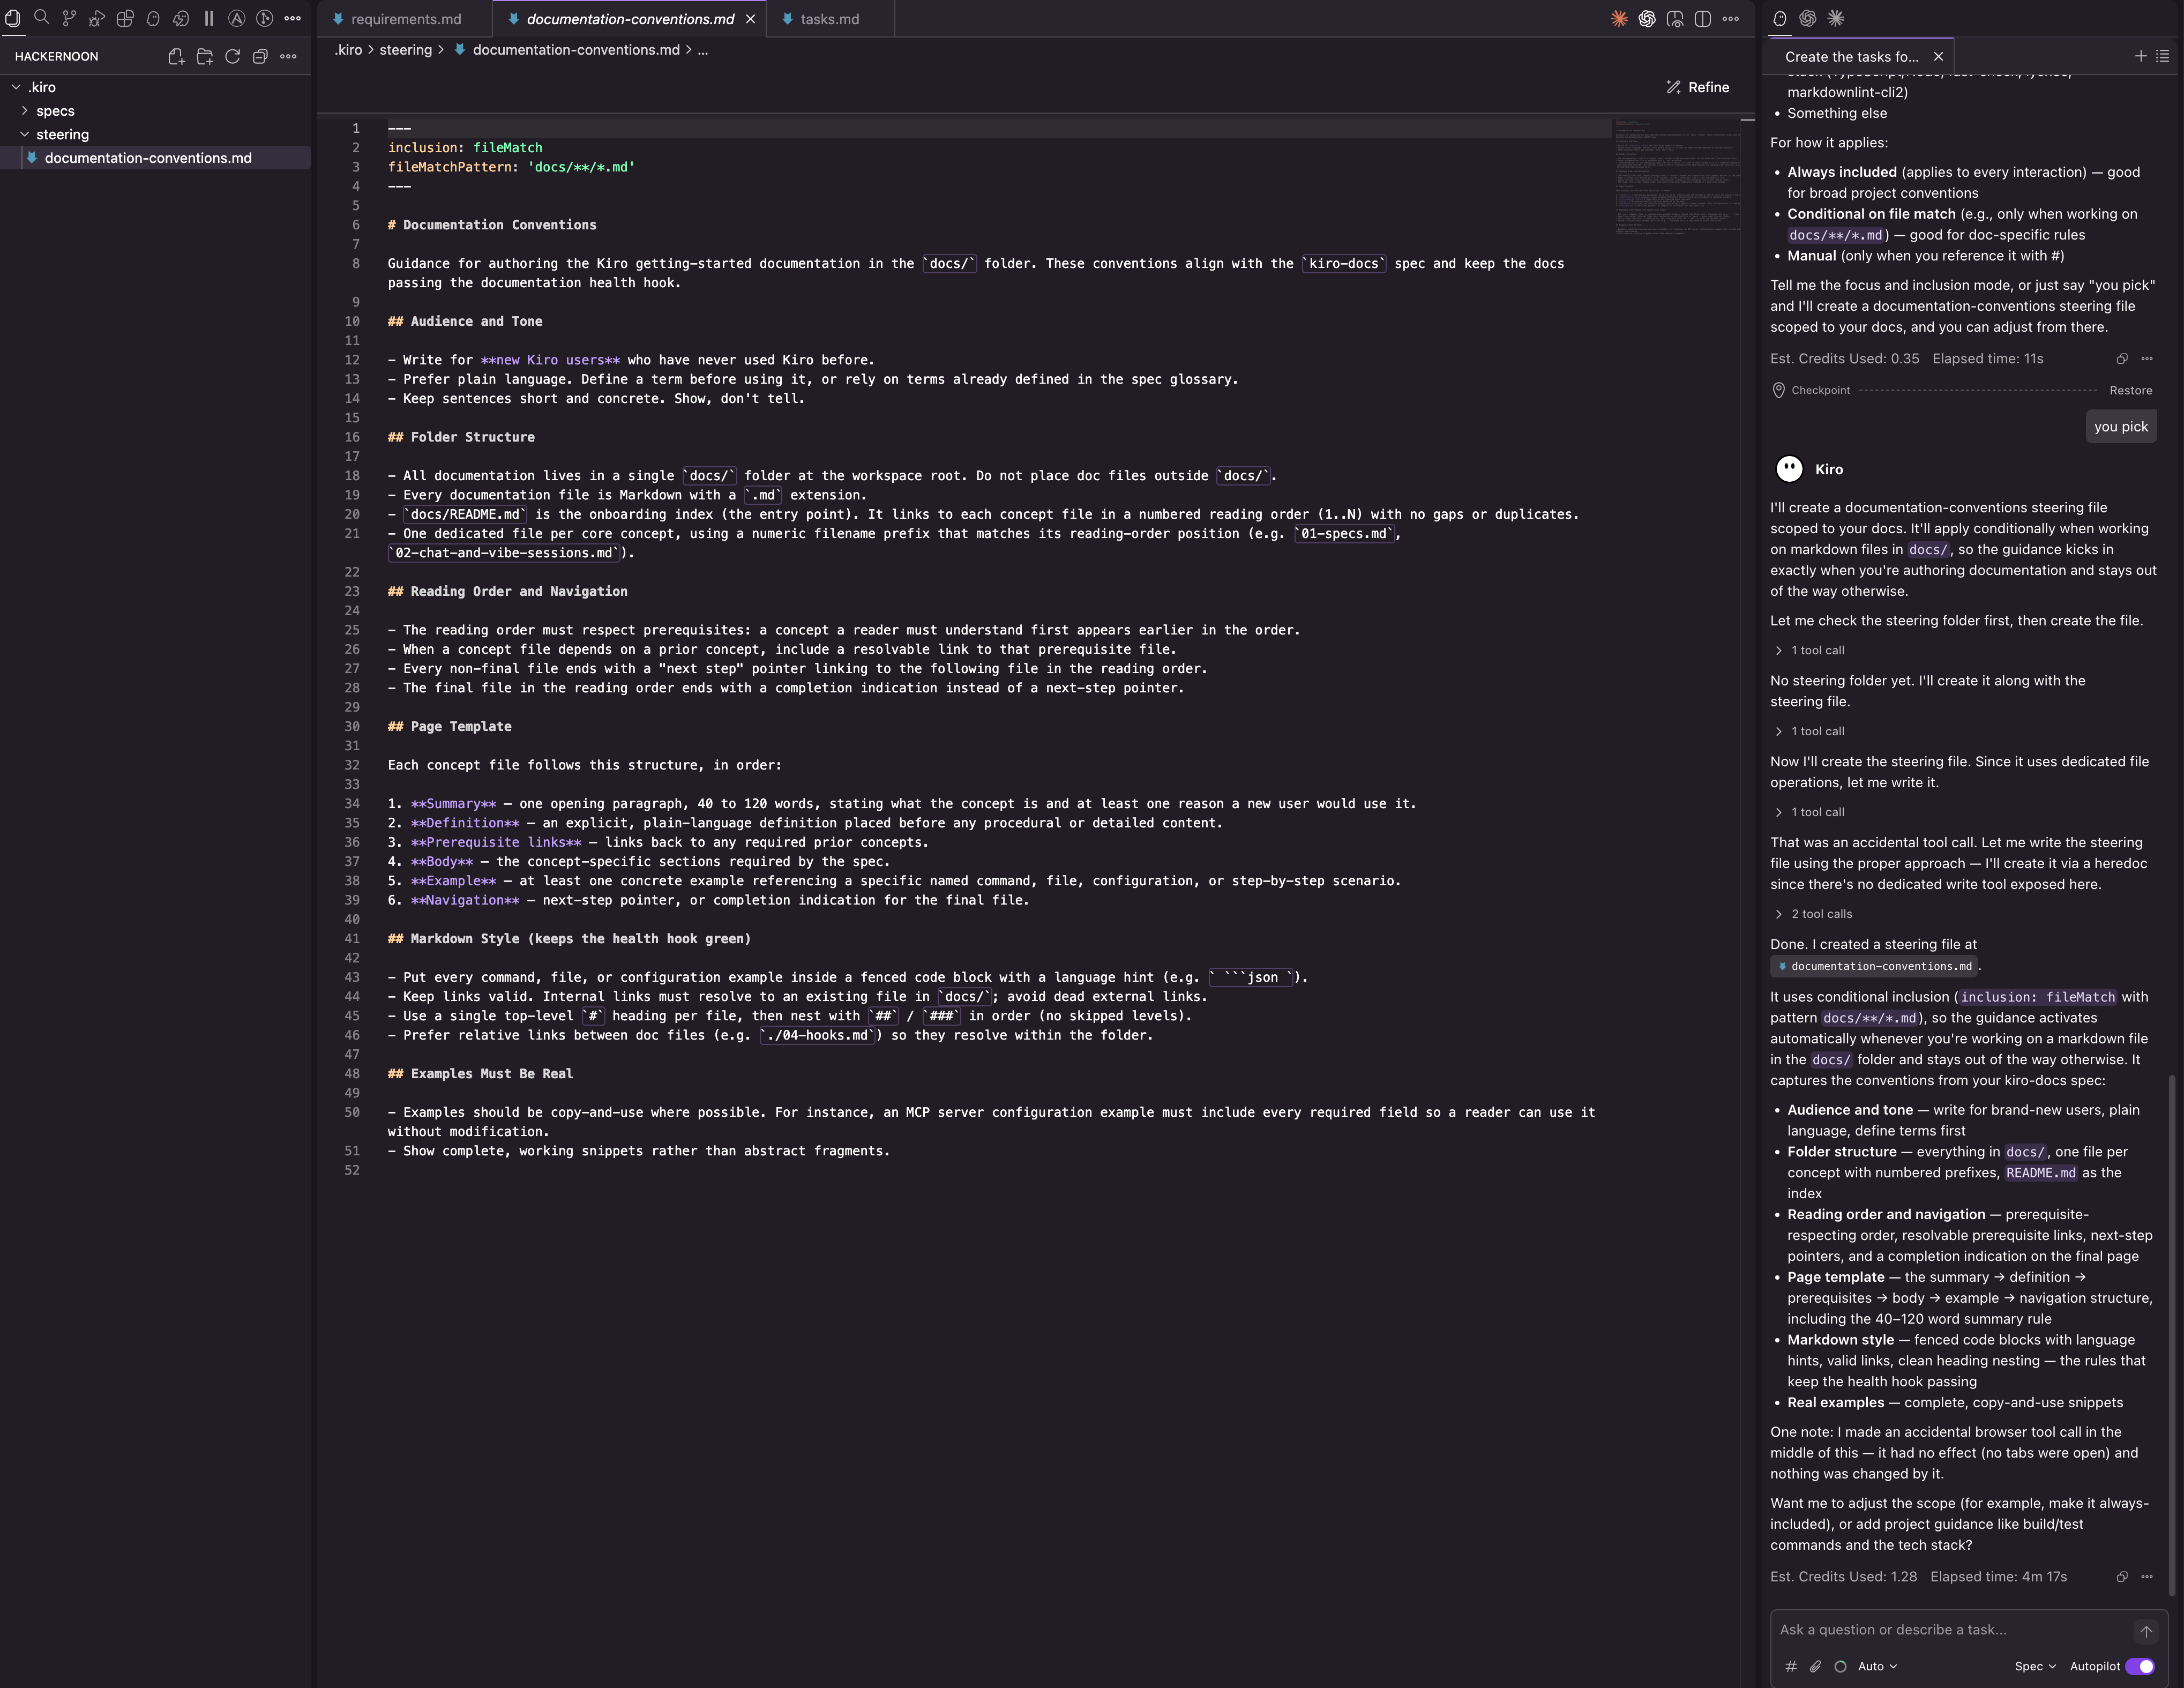Viewport: 2184px width, 1688px height.
Task: Click the orange Claude starburst icon in editor toolbar
Action: coord(1619,18)
